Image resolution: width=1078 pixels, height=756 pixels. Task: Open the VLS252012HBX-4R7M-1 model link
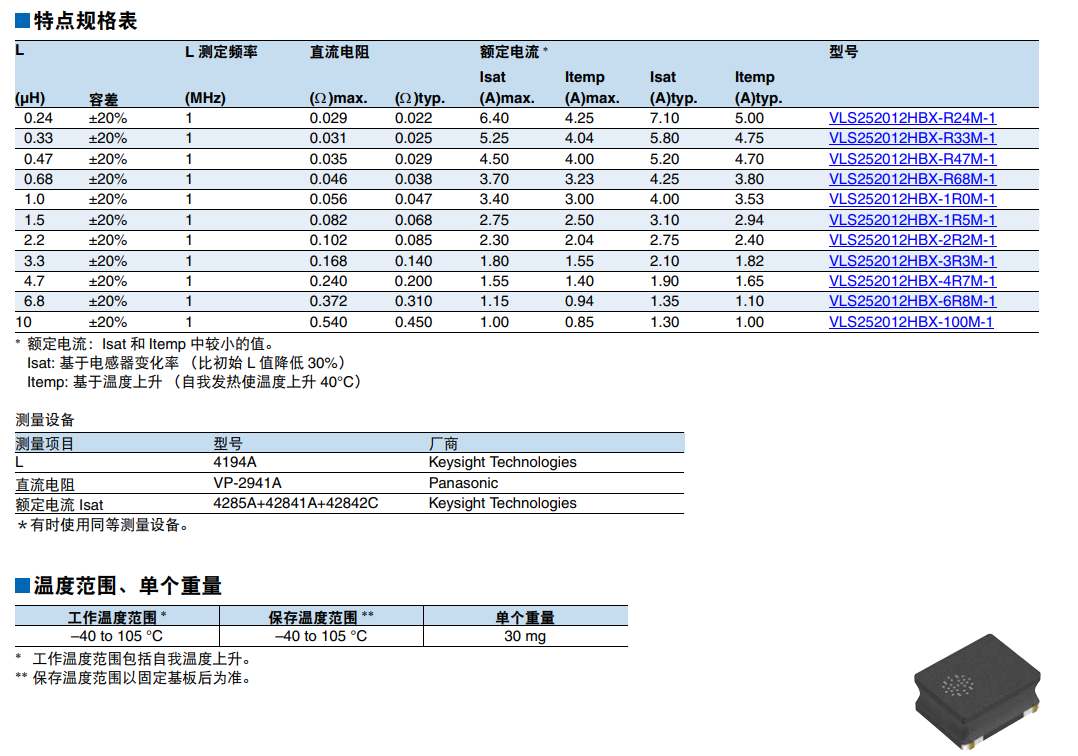[912, 281]
